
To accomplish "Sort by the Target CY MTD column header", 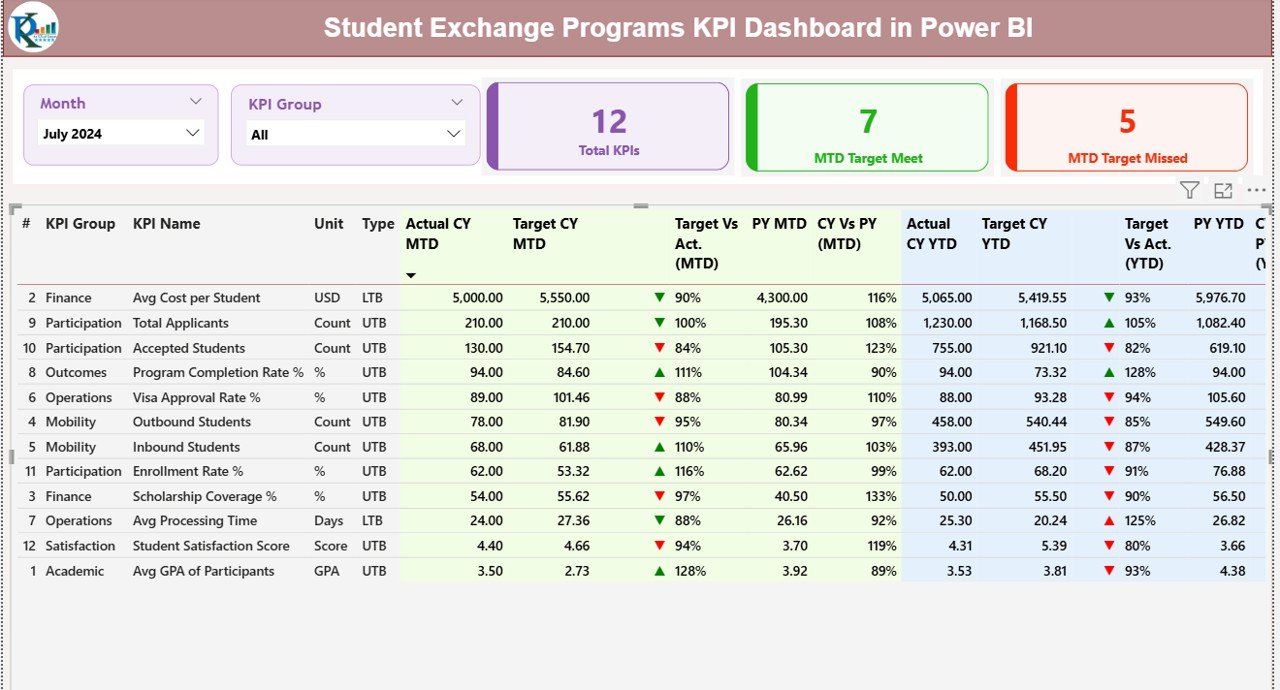I will [x=545, y=233].
